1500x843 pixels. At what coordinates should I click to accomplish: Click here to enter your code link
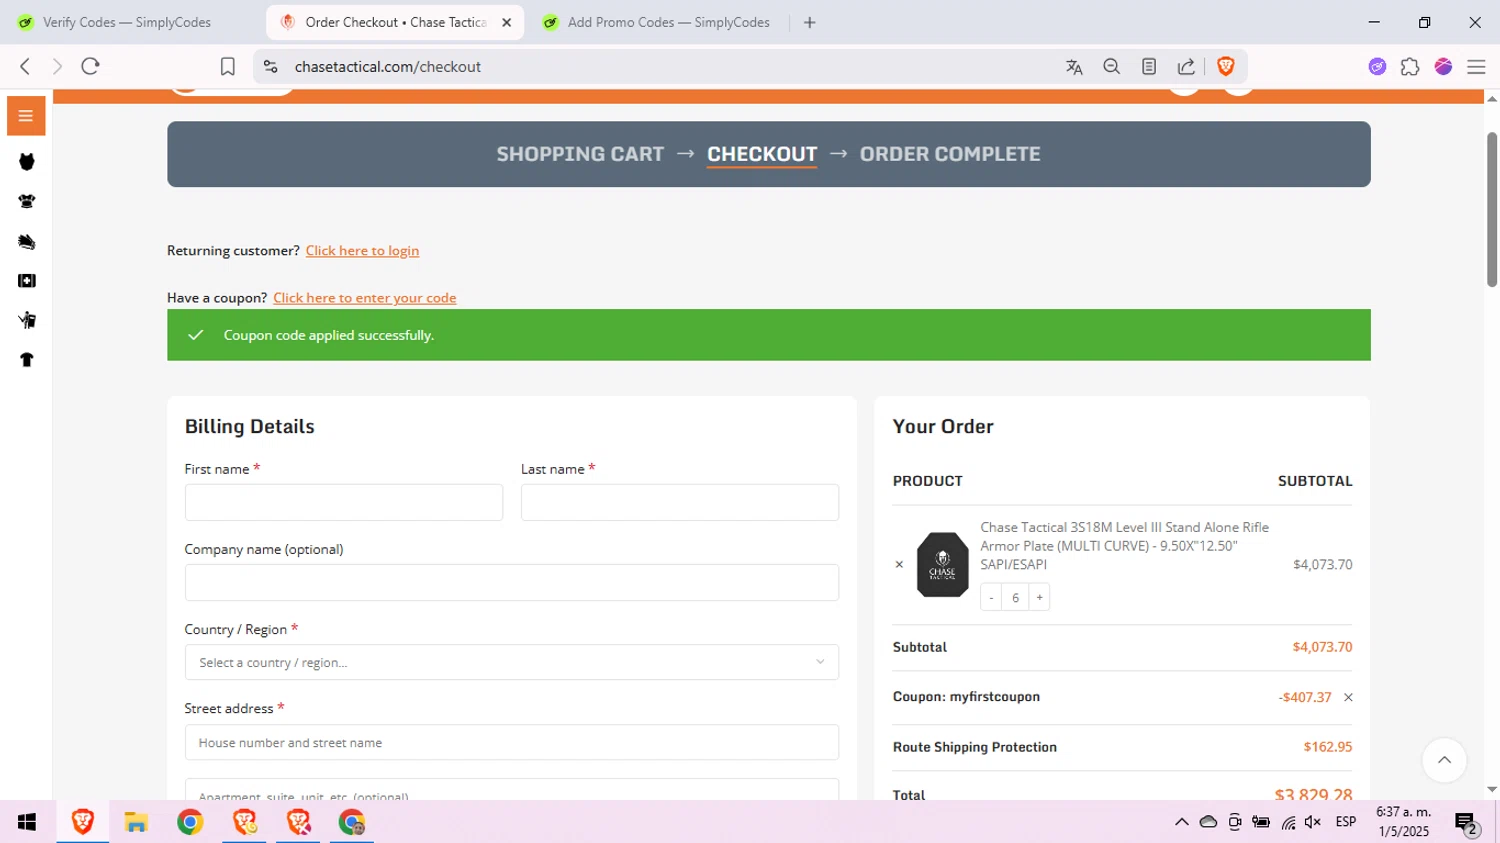(x=365, y=298)
